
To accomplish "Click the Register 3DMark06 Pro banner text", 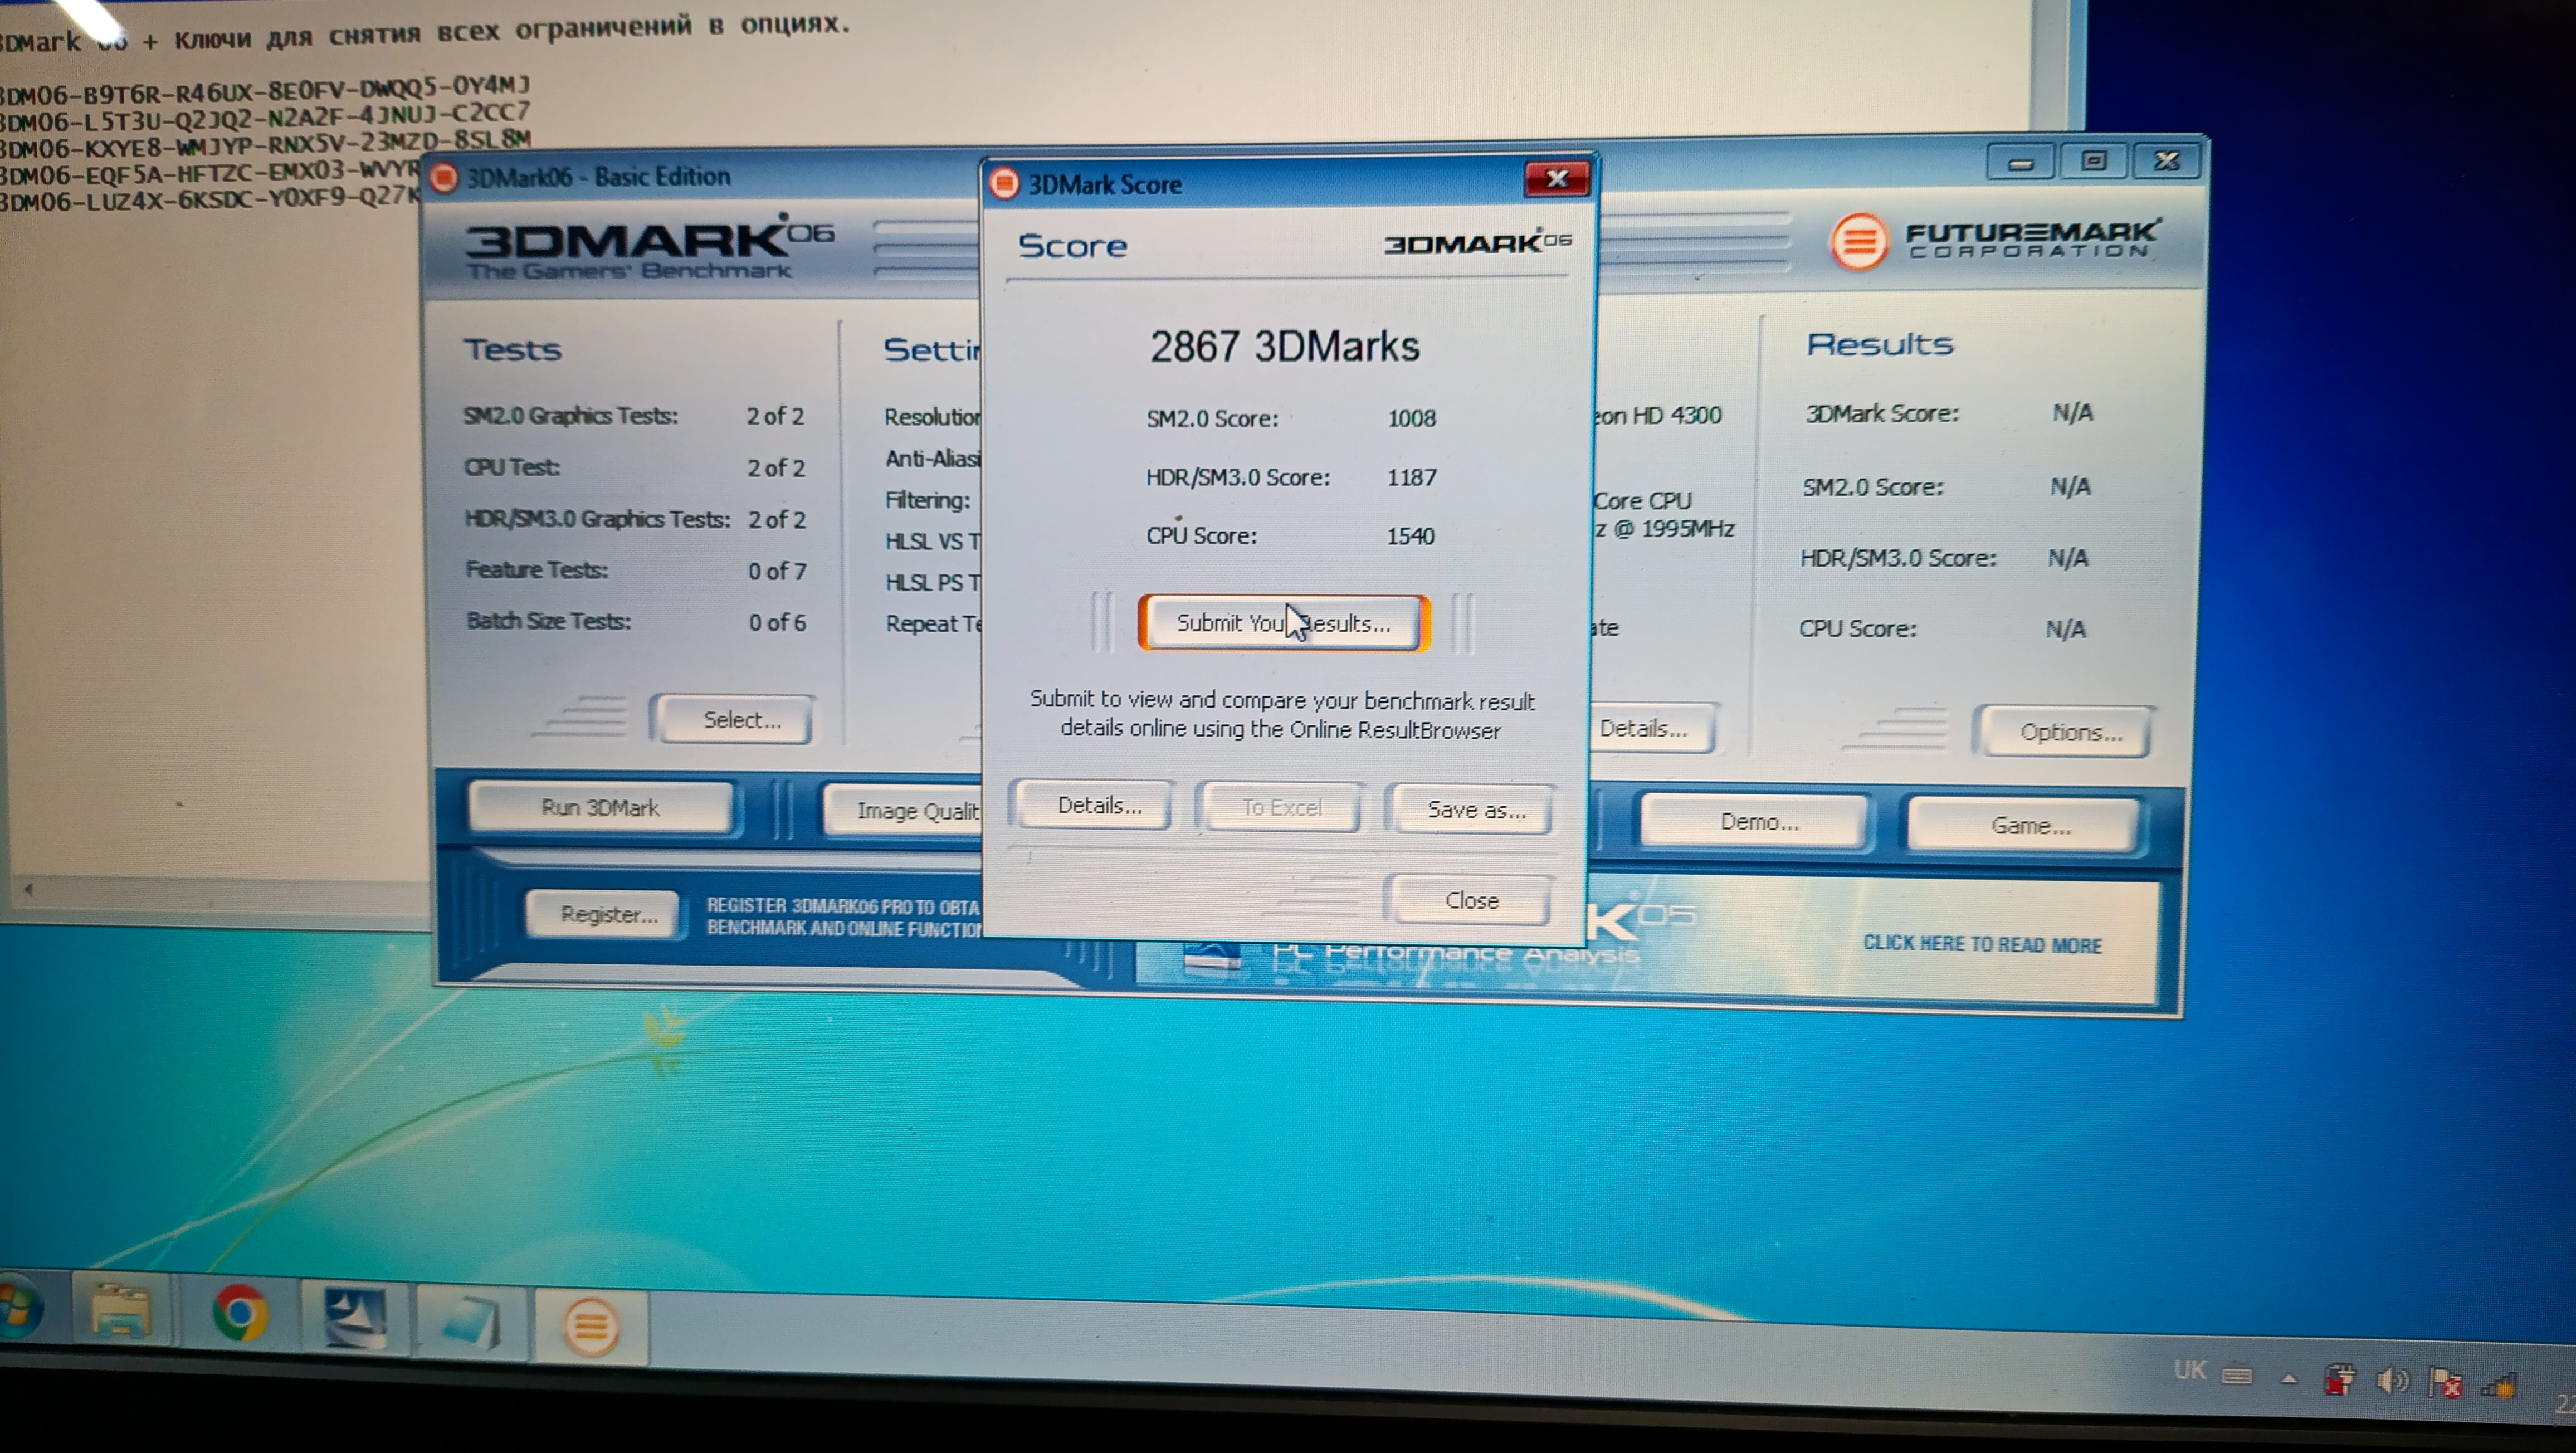I will [843, 917].
